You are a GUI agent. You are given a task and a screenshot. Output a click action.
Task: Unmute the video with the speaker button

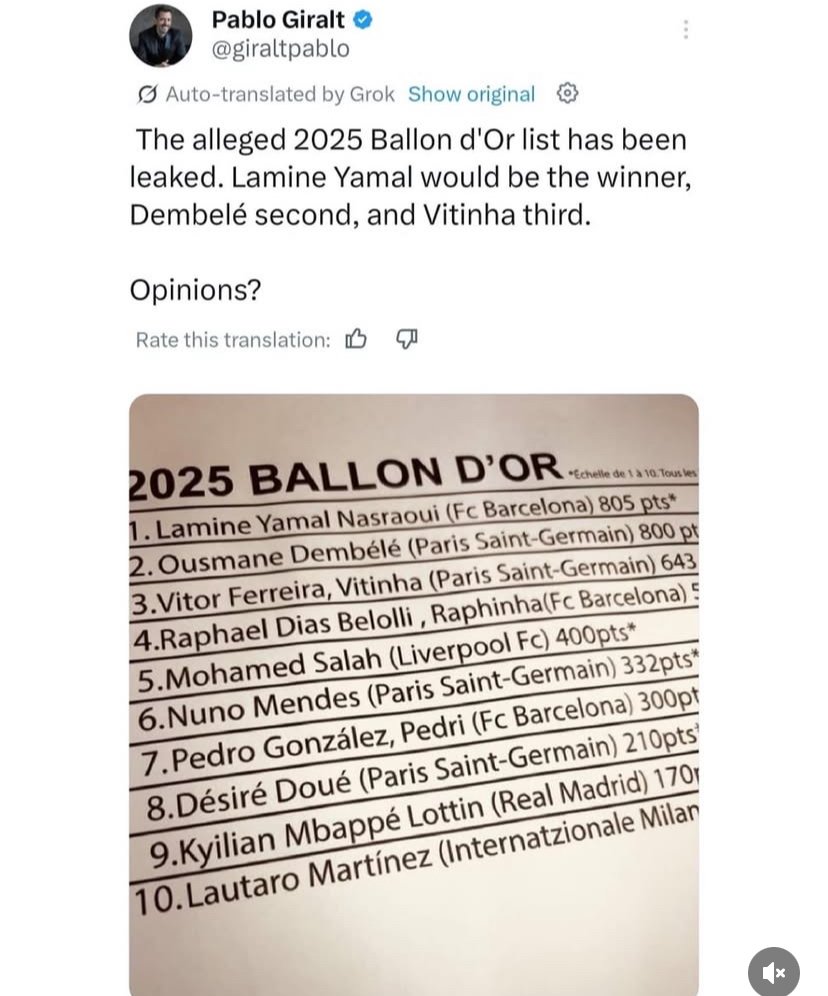click(x=773, y=971)
